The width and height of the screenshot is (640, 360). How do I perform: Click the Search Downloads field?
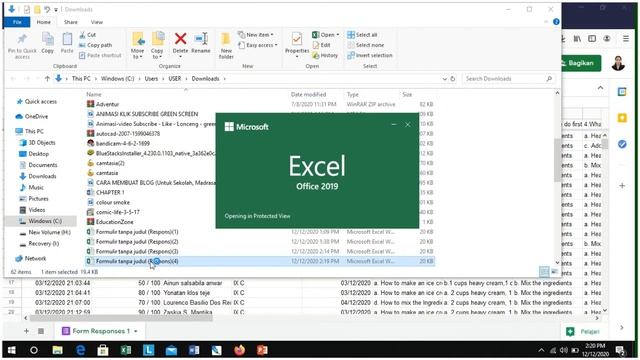tap(509, 78)
